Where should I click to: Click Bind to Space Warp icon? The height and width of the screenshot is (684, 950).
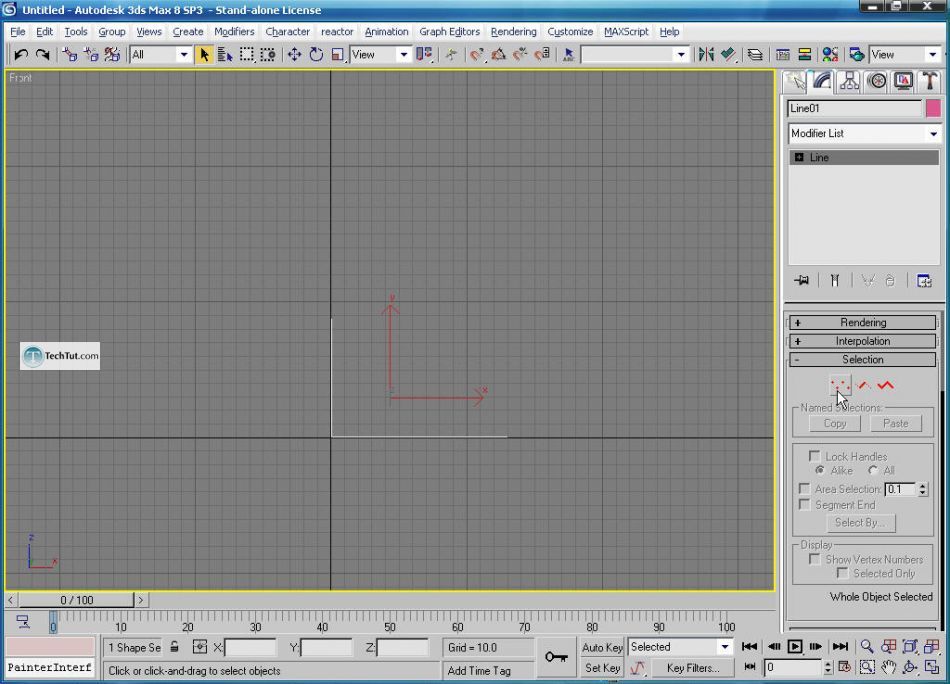[x=112, y=55]
